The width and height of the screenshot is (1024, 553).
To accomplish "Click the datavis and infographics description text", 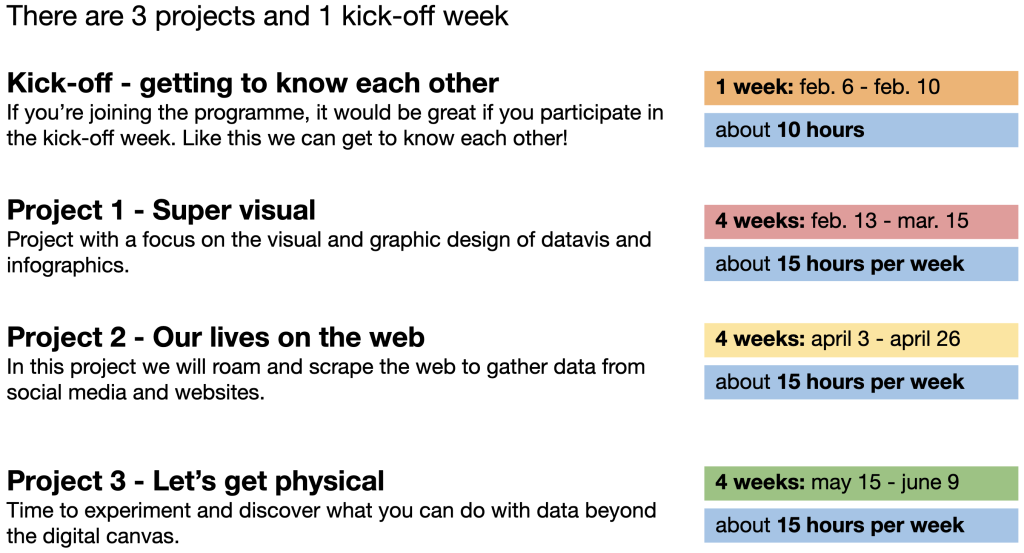I will 329,253.
